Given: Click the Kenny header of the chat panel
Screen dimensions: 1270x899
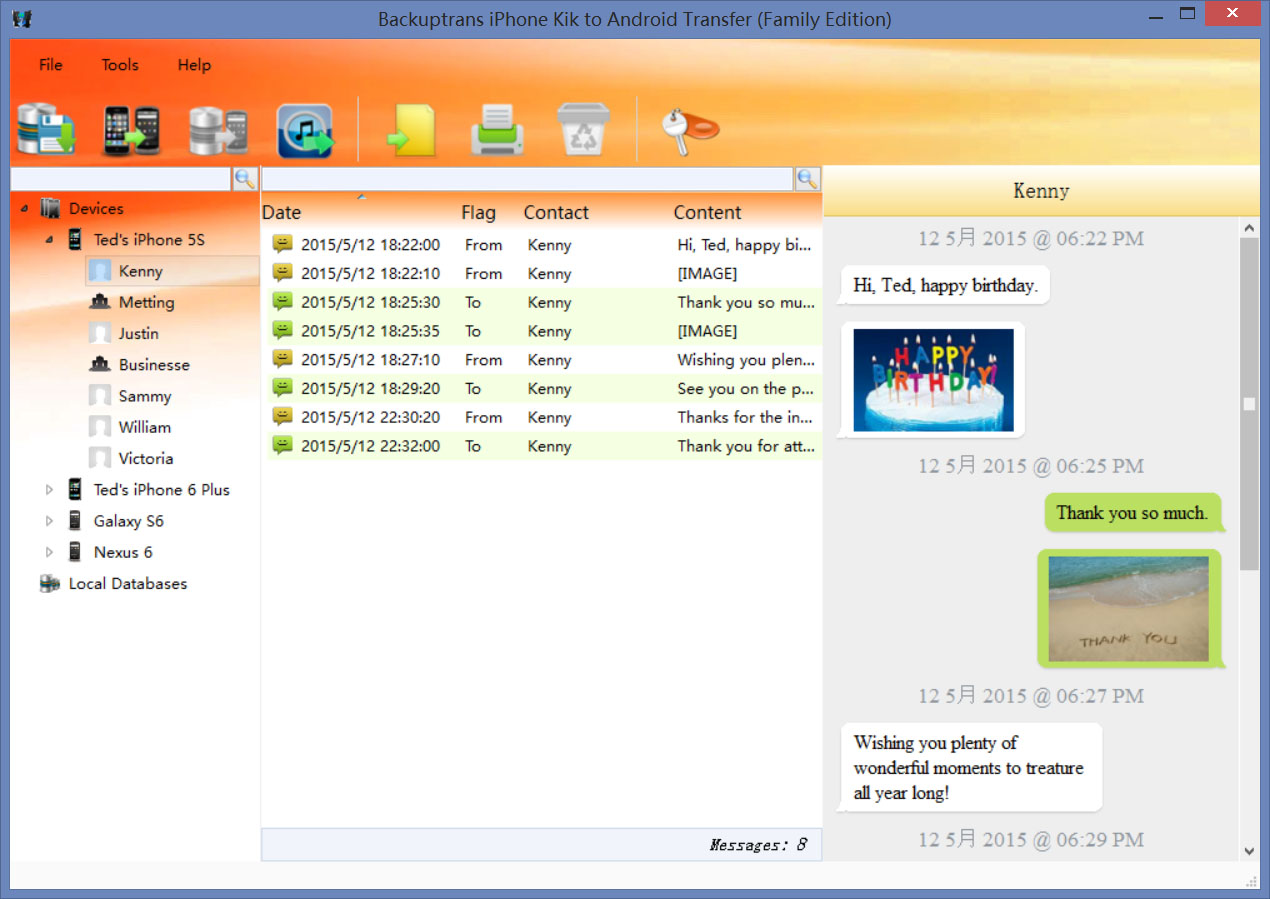Looking at the screenshot, I should coord(1041,191).
